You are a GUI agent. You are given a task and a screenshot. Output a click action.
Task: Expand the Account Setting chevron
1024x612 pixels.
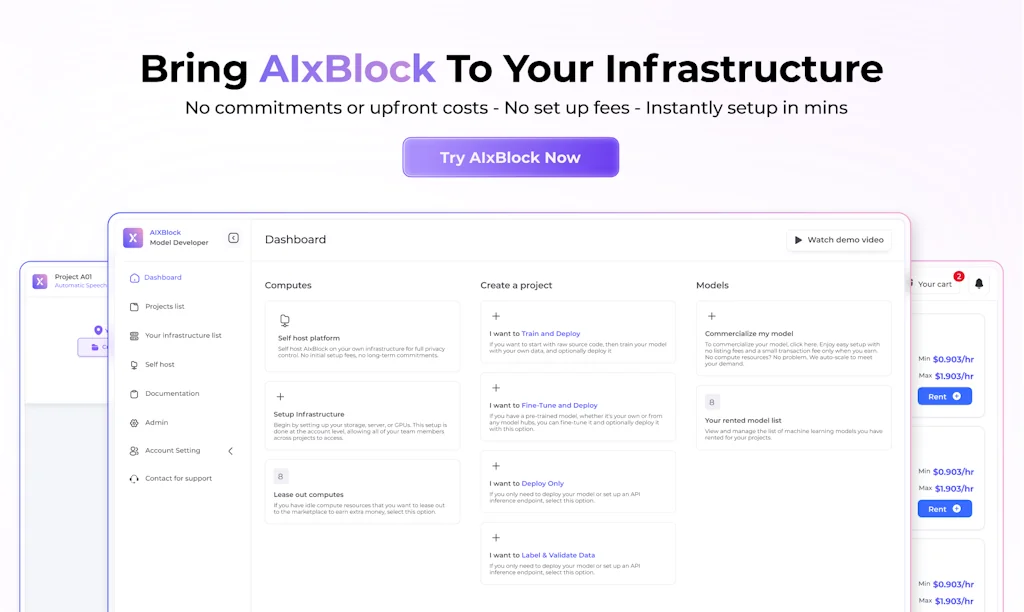point(230,450)
